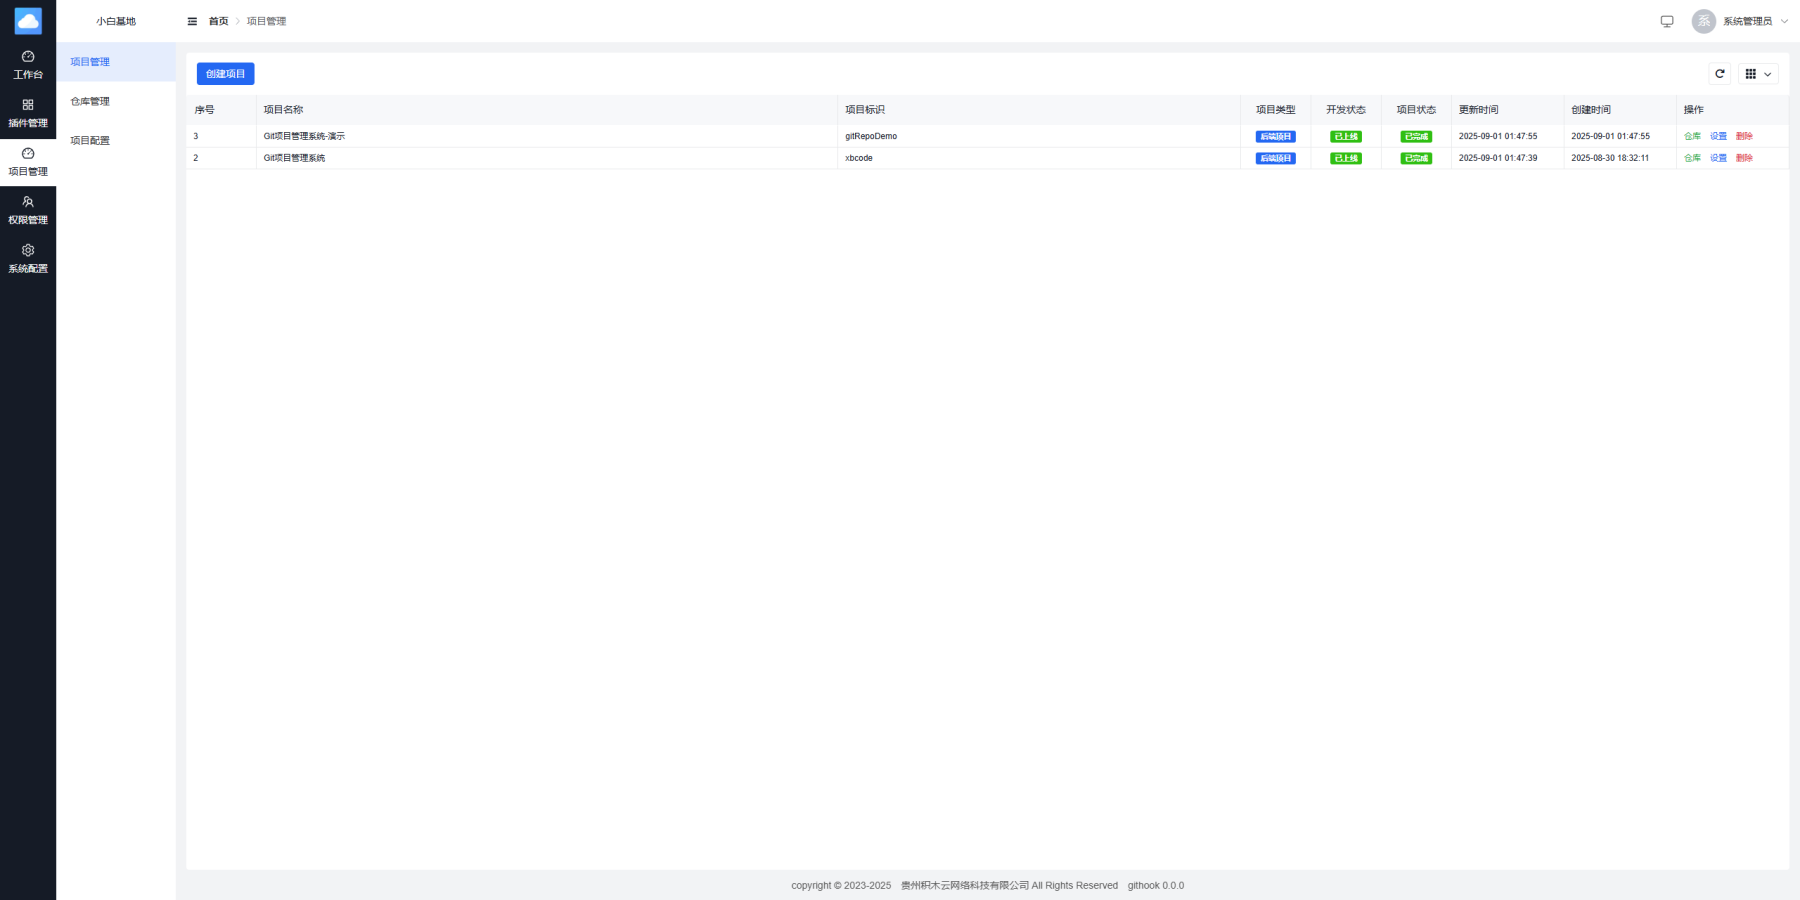Open 仓库 for the gitRepoDemo project
The height and width of the screenshot is (900, 1800).
(x=1692, y=136)
